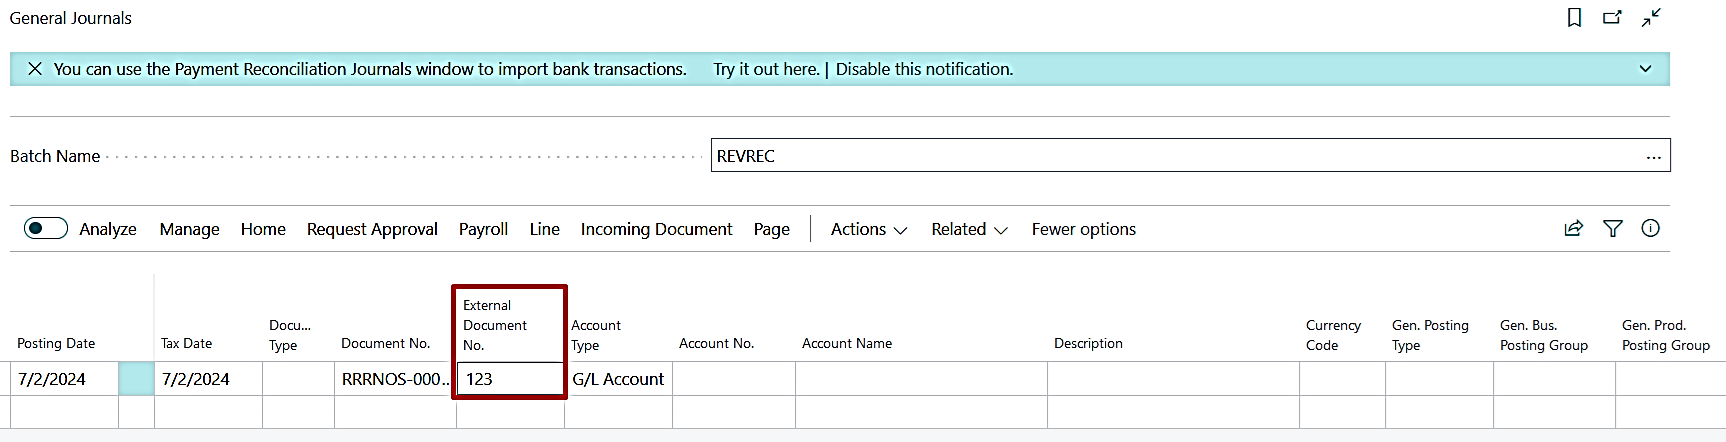Image resolution: width=1726 pixels, height=442 pixels.
Task: Dismiss the notification with the X icon
Action: point(35,69)
